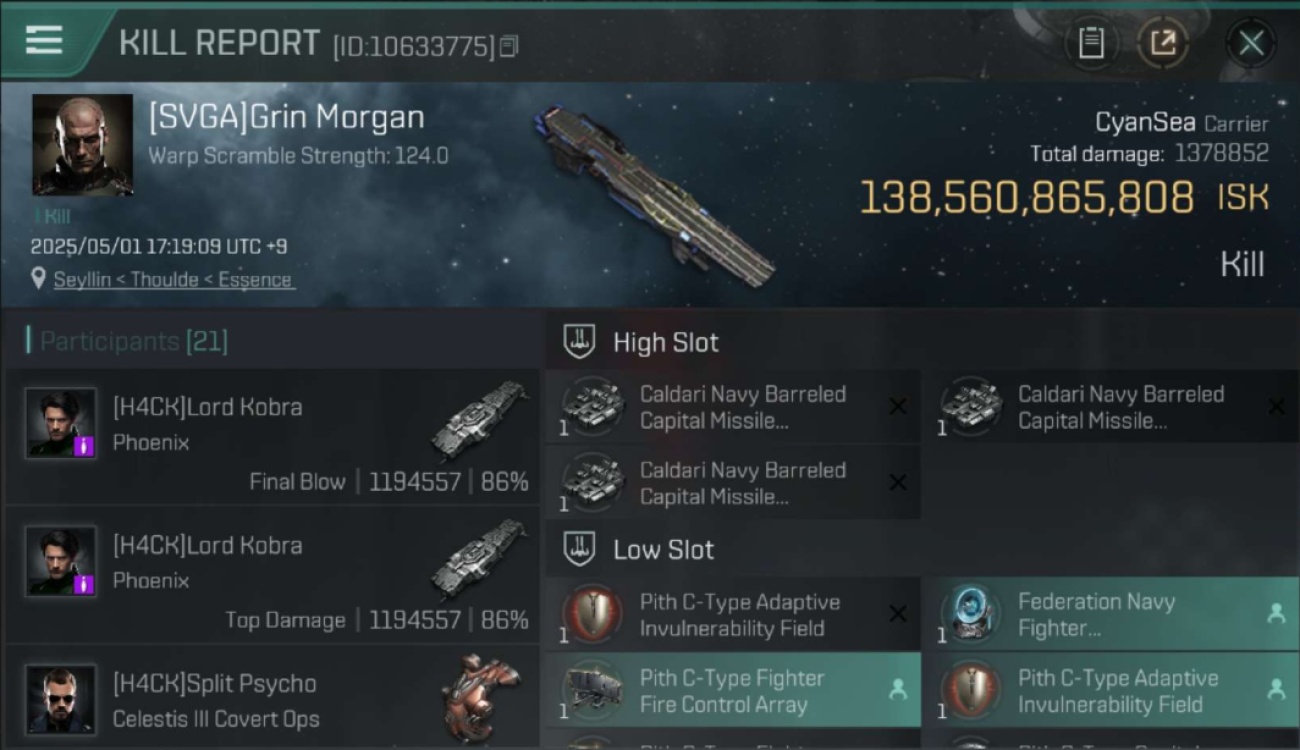This screenshot has width=1300, height=750.
Task: Click the Phoenix ship icon beside Final Blow
Action: tap(479, 420)
